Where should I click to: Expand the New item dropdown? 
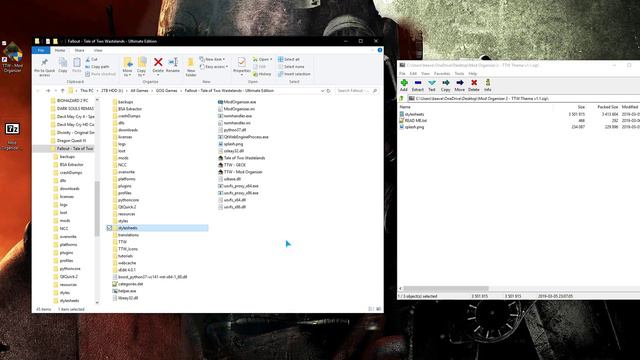213,60
